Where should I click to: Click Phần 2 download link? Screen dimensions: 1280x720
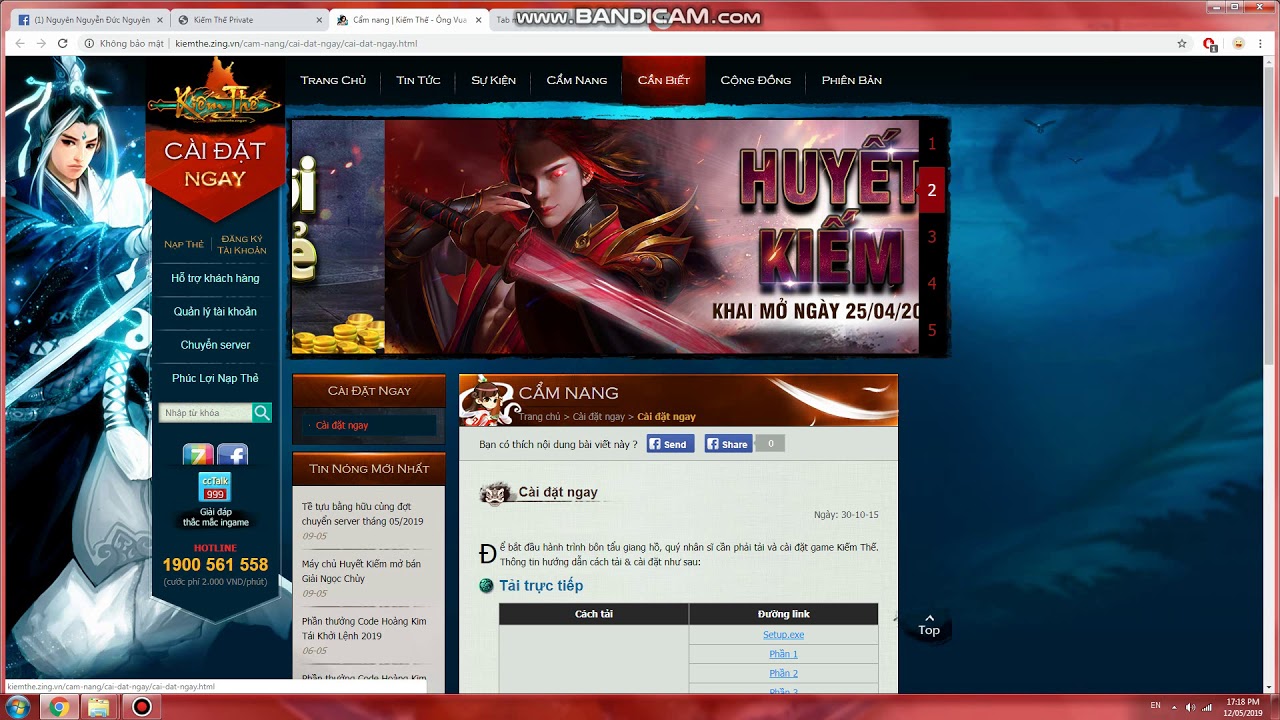coord(783,673)
